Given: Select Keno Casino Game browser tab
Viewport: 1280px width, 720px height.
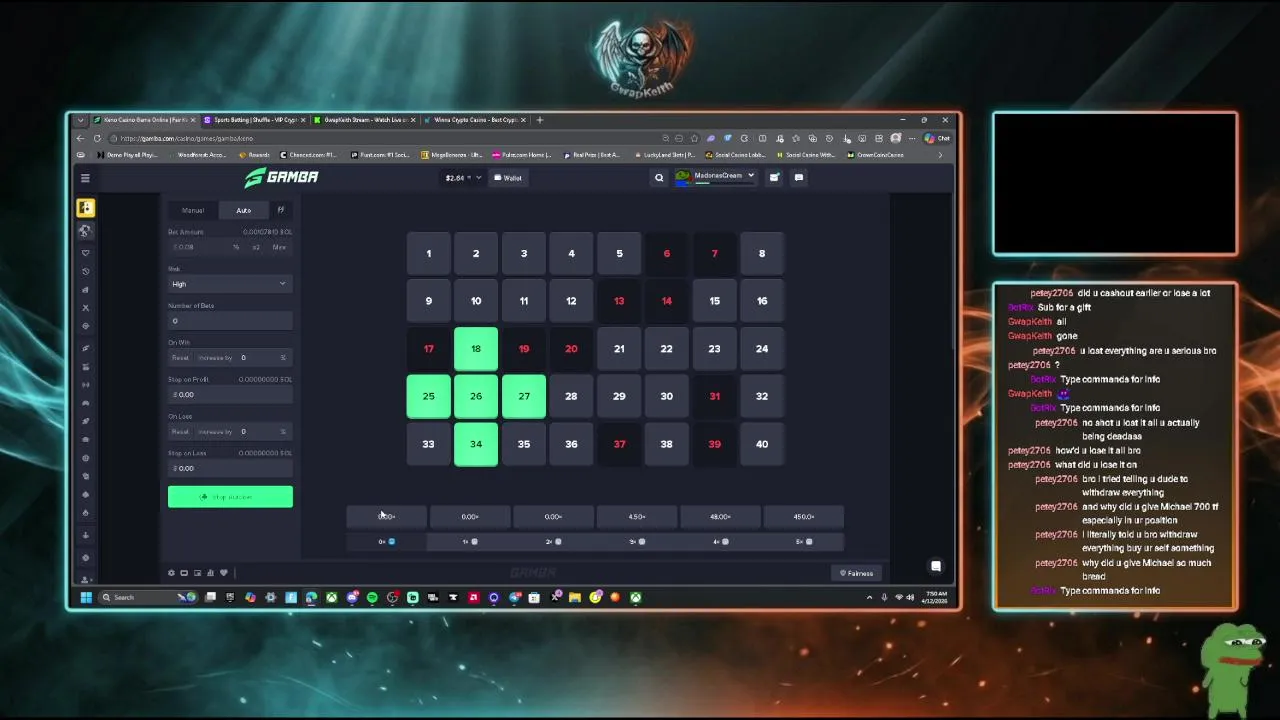Looking at the screenshot, I should (x=144, y=120).
